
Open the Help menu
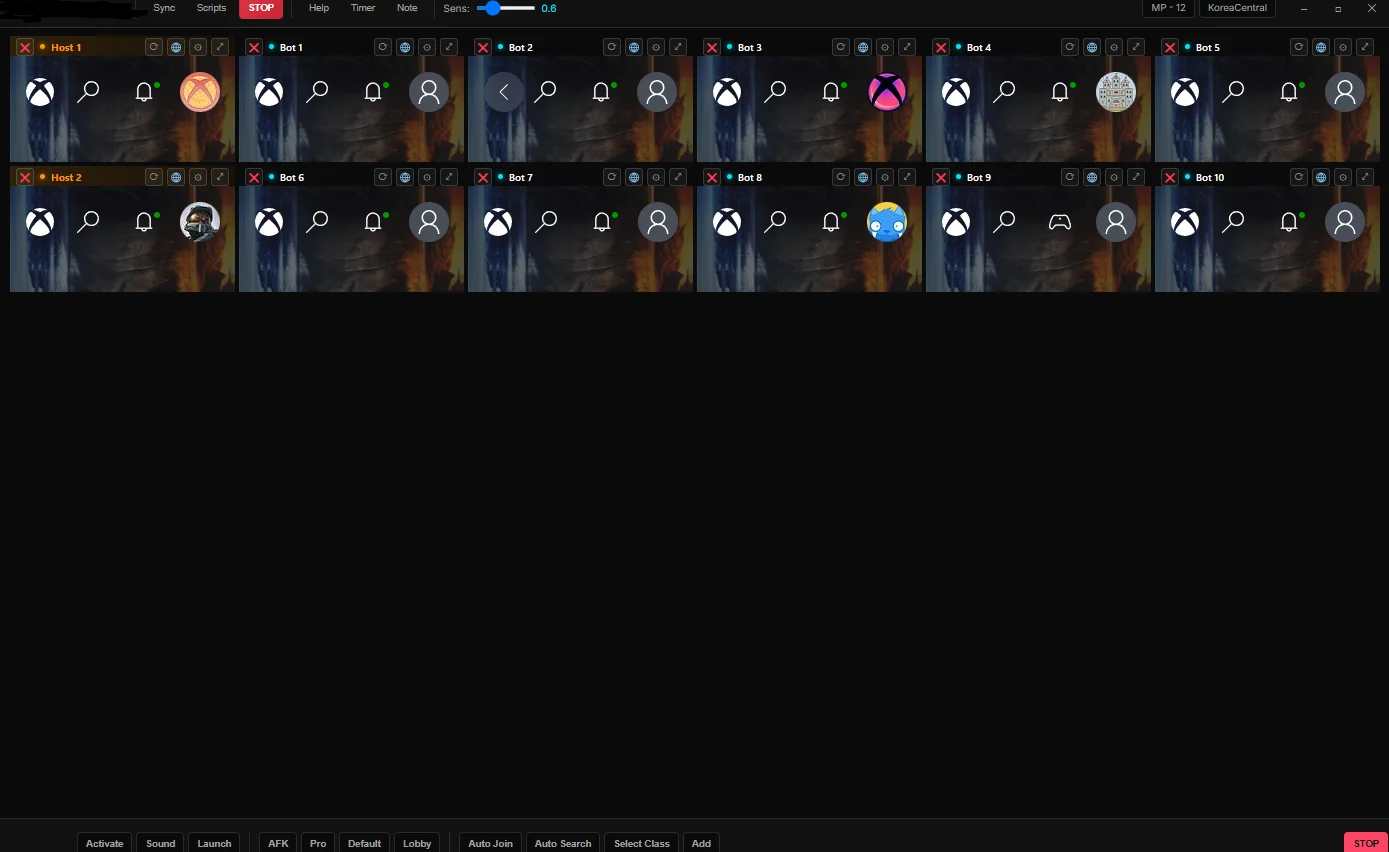(319, 8)
